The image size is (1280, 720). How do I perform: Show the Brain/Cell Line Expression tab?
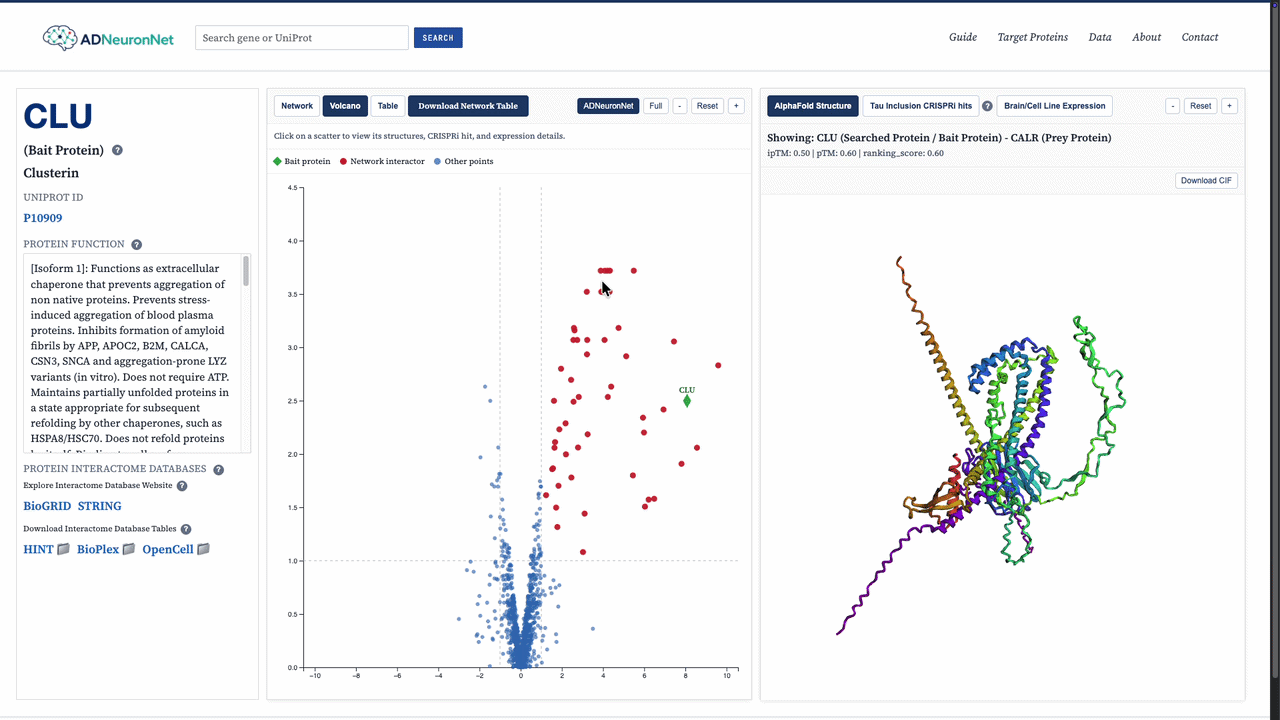coord(1055,106)
